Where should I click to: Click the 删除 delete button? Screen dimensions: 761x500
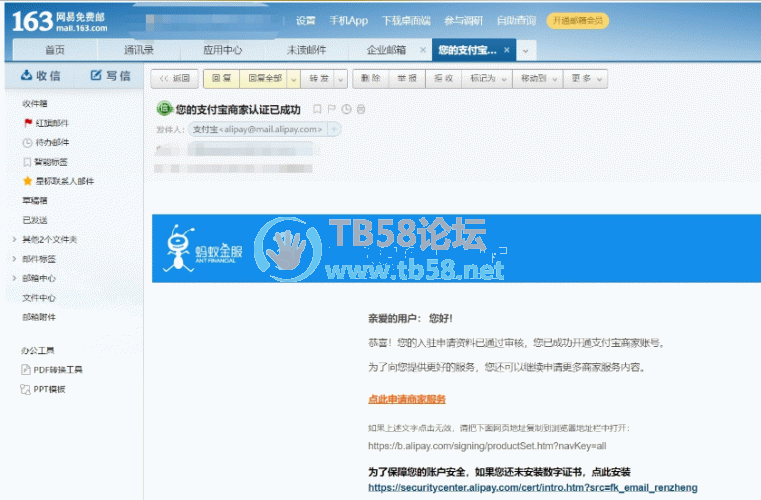[371, 79]
